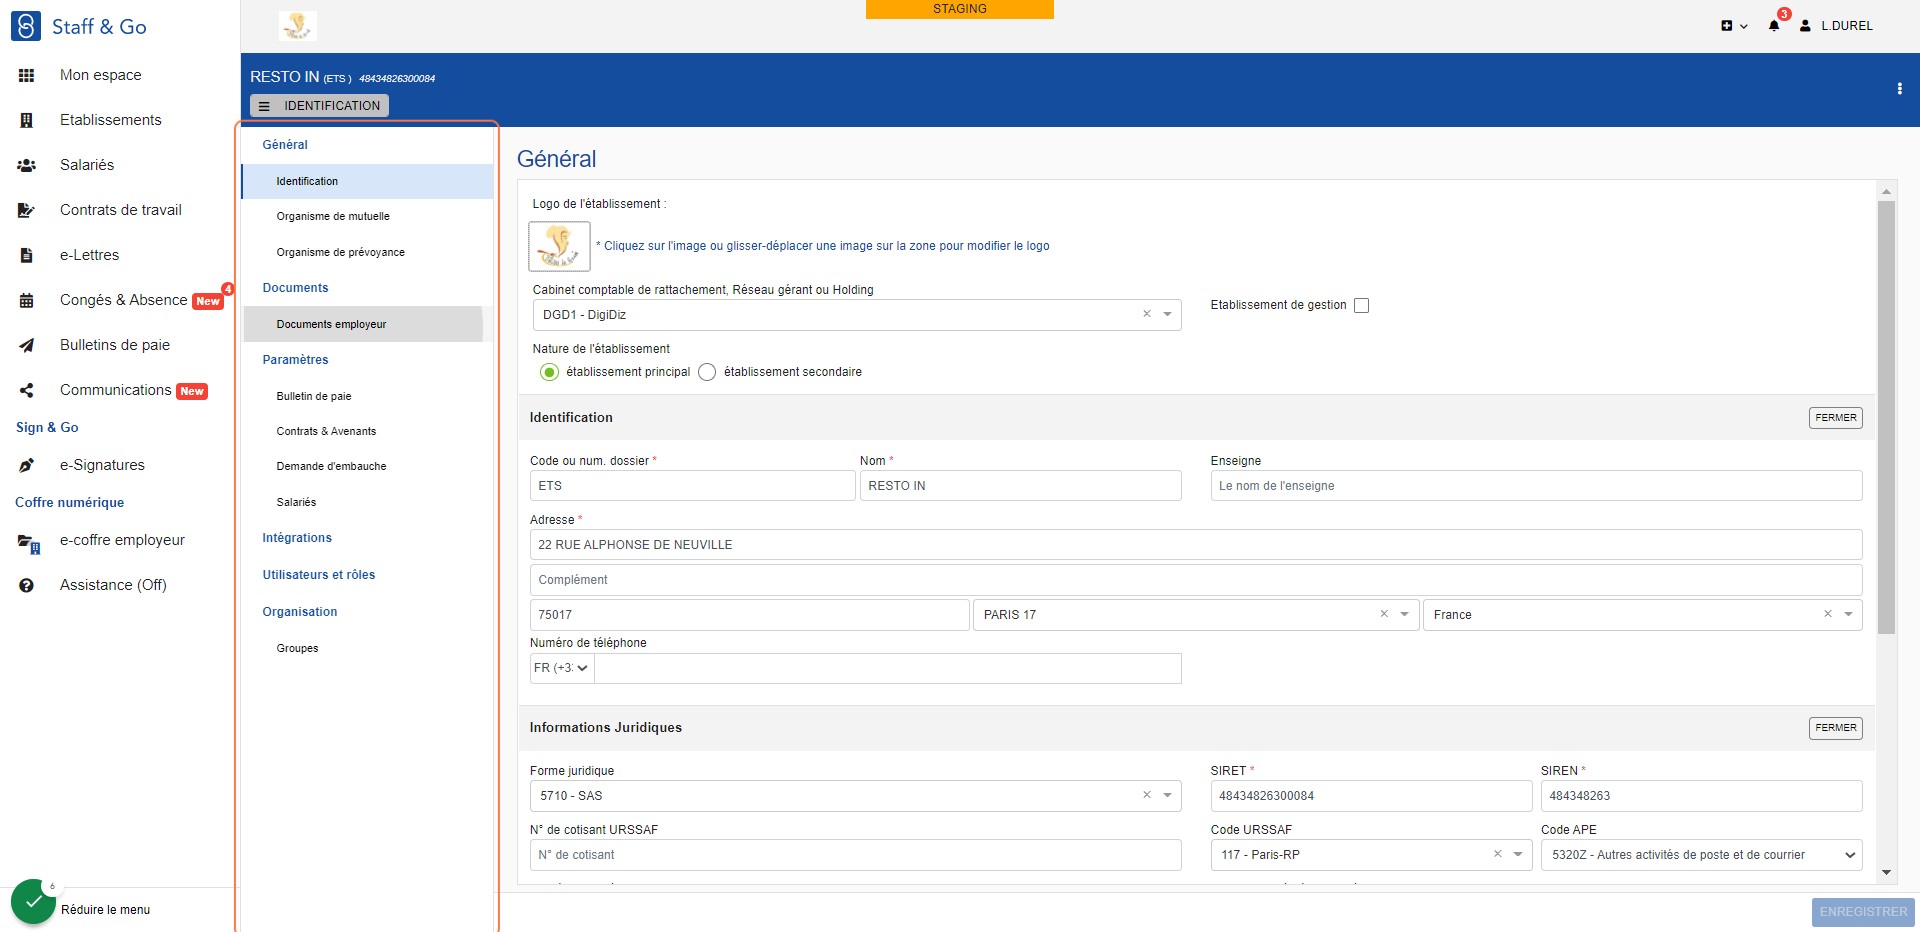
Task: Click the L.DUREL user profile icon
Action: pyautogui.click(x=1805, y=26)
